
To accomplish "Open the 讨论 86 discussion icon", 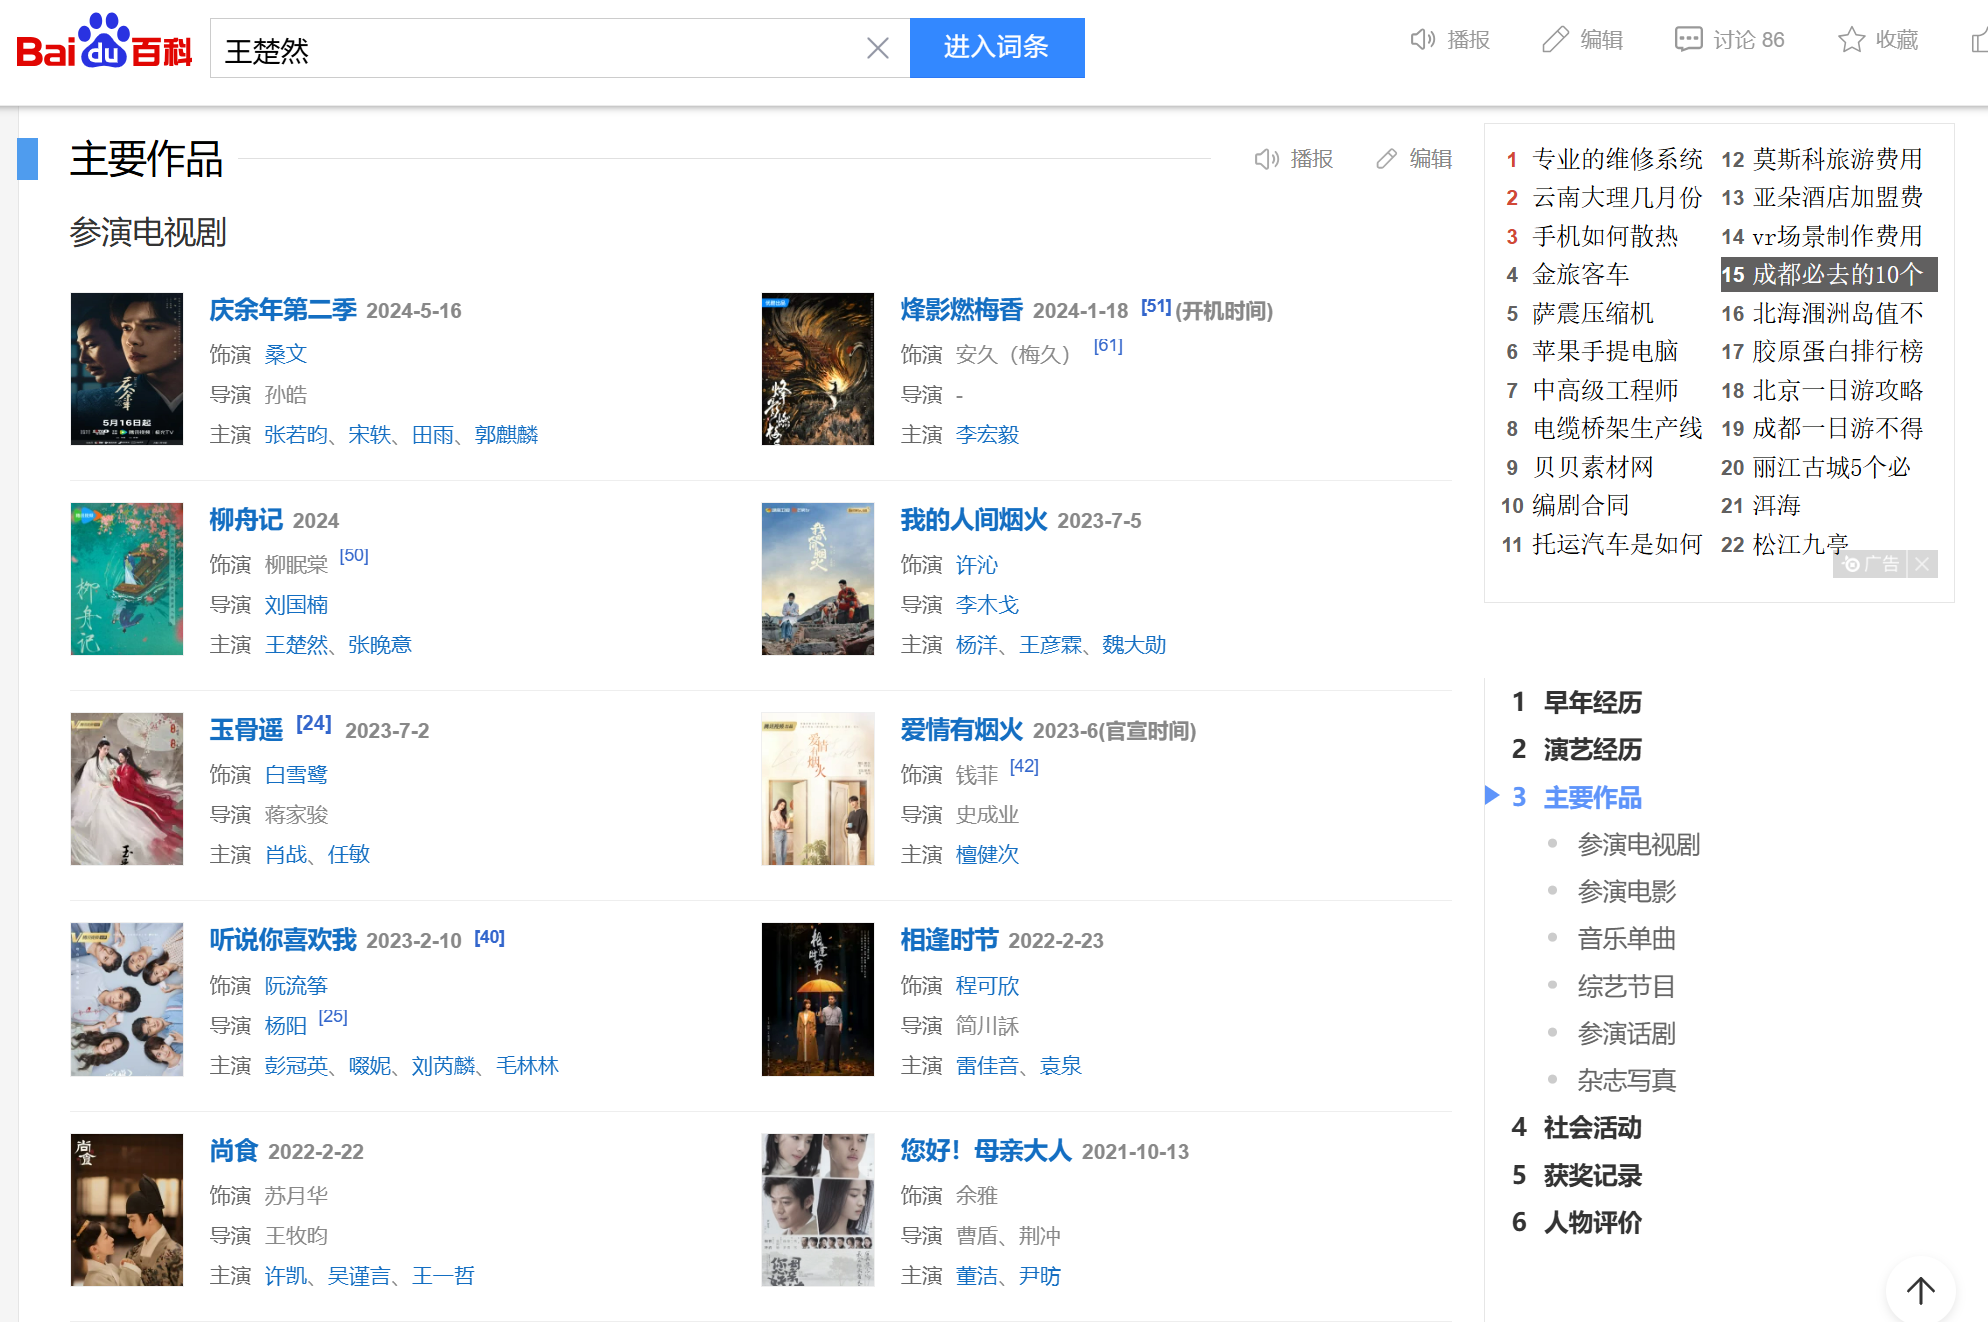I will coord(1688,40).
